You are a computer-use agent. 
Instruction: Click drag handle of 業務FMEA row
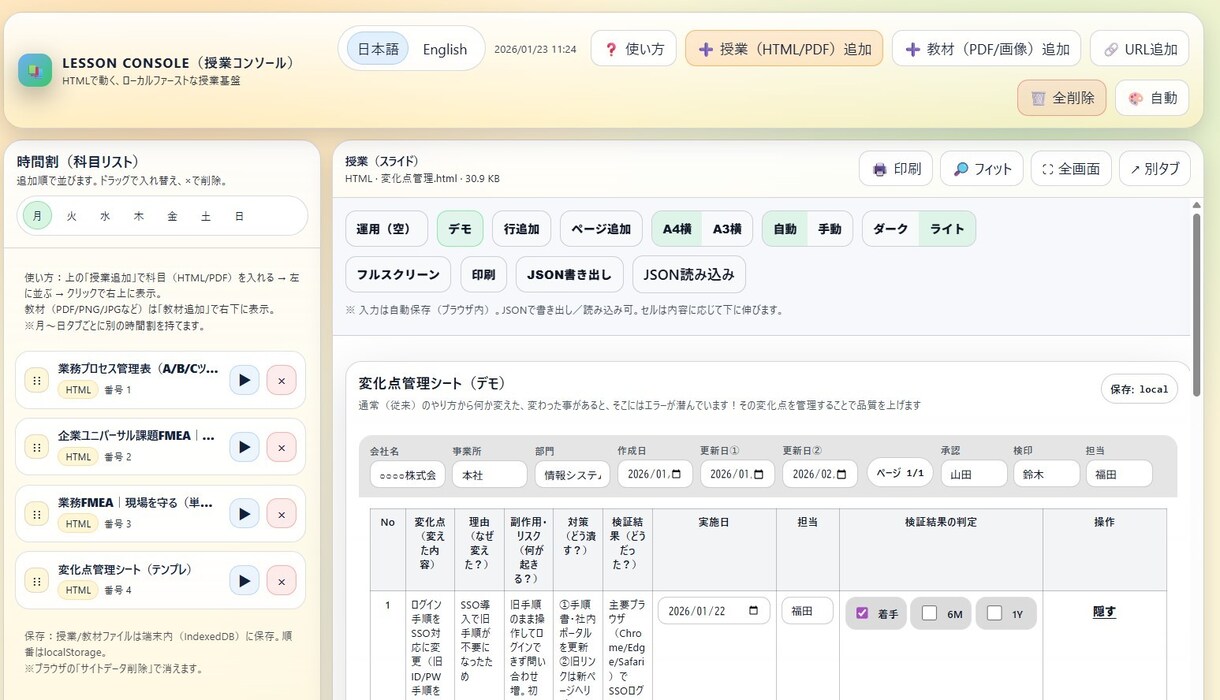(x=37, y=514)
